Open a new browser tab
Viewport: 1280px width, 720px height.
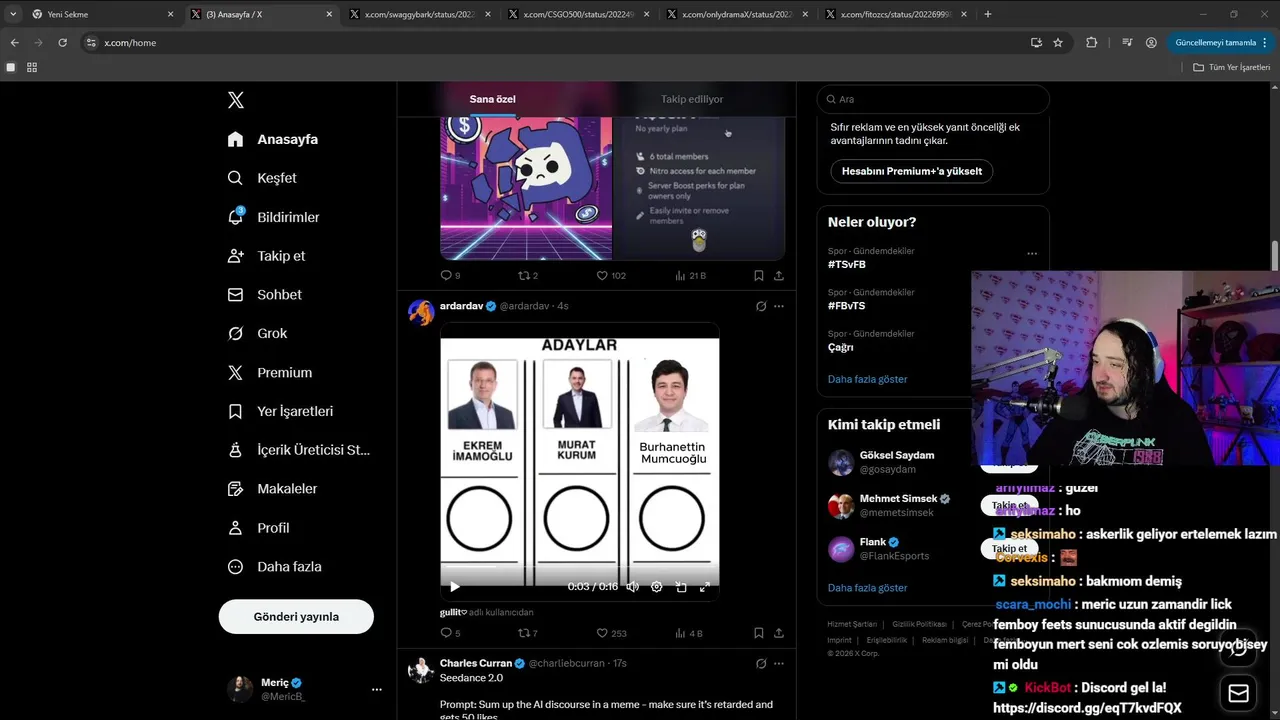988,14
